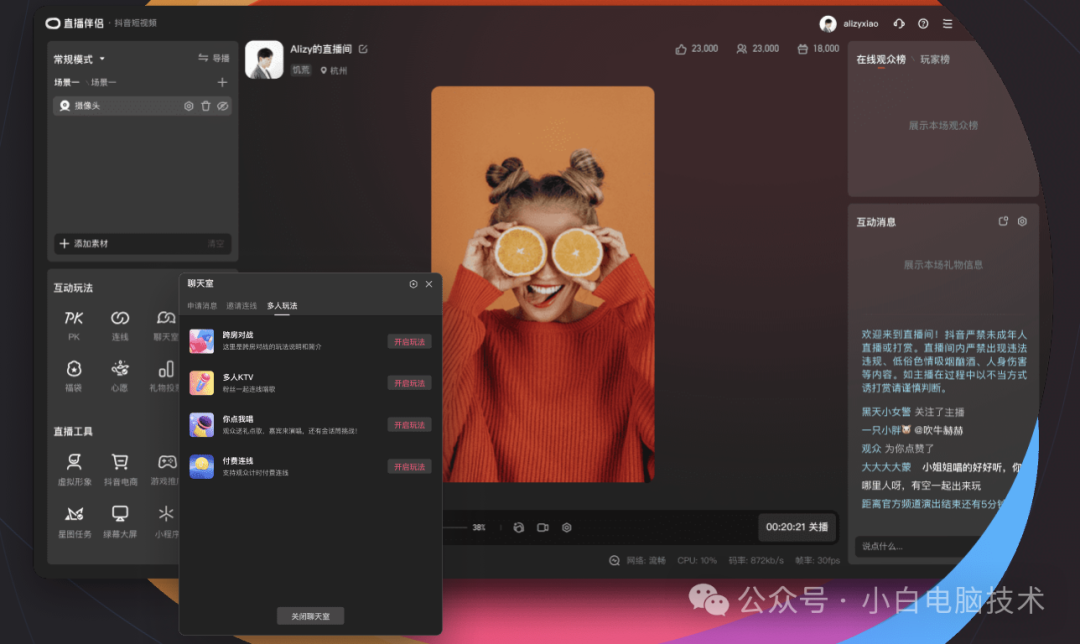Switch to the 邀请连线 tab
Image resolution: width=1080 pixels, height=644 pixels.
point(241,306)
